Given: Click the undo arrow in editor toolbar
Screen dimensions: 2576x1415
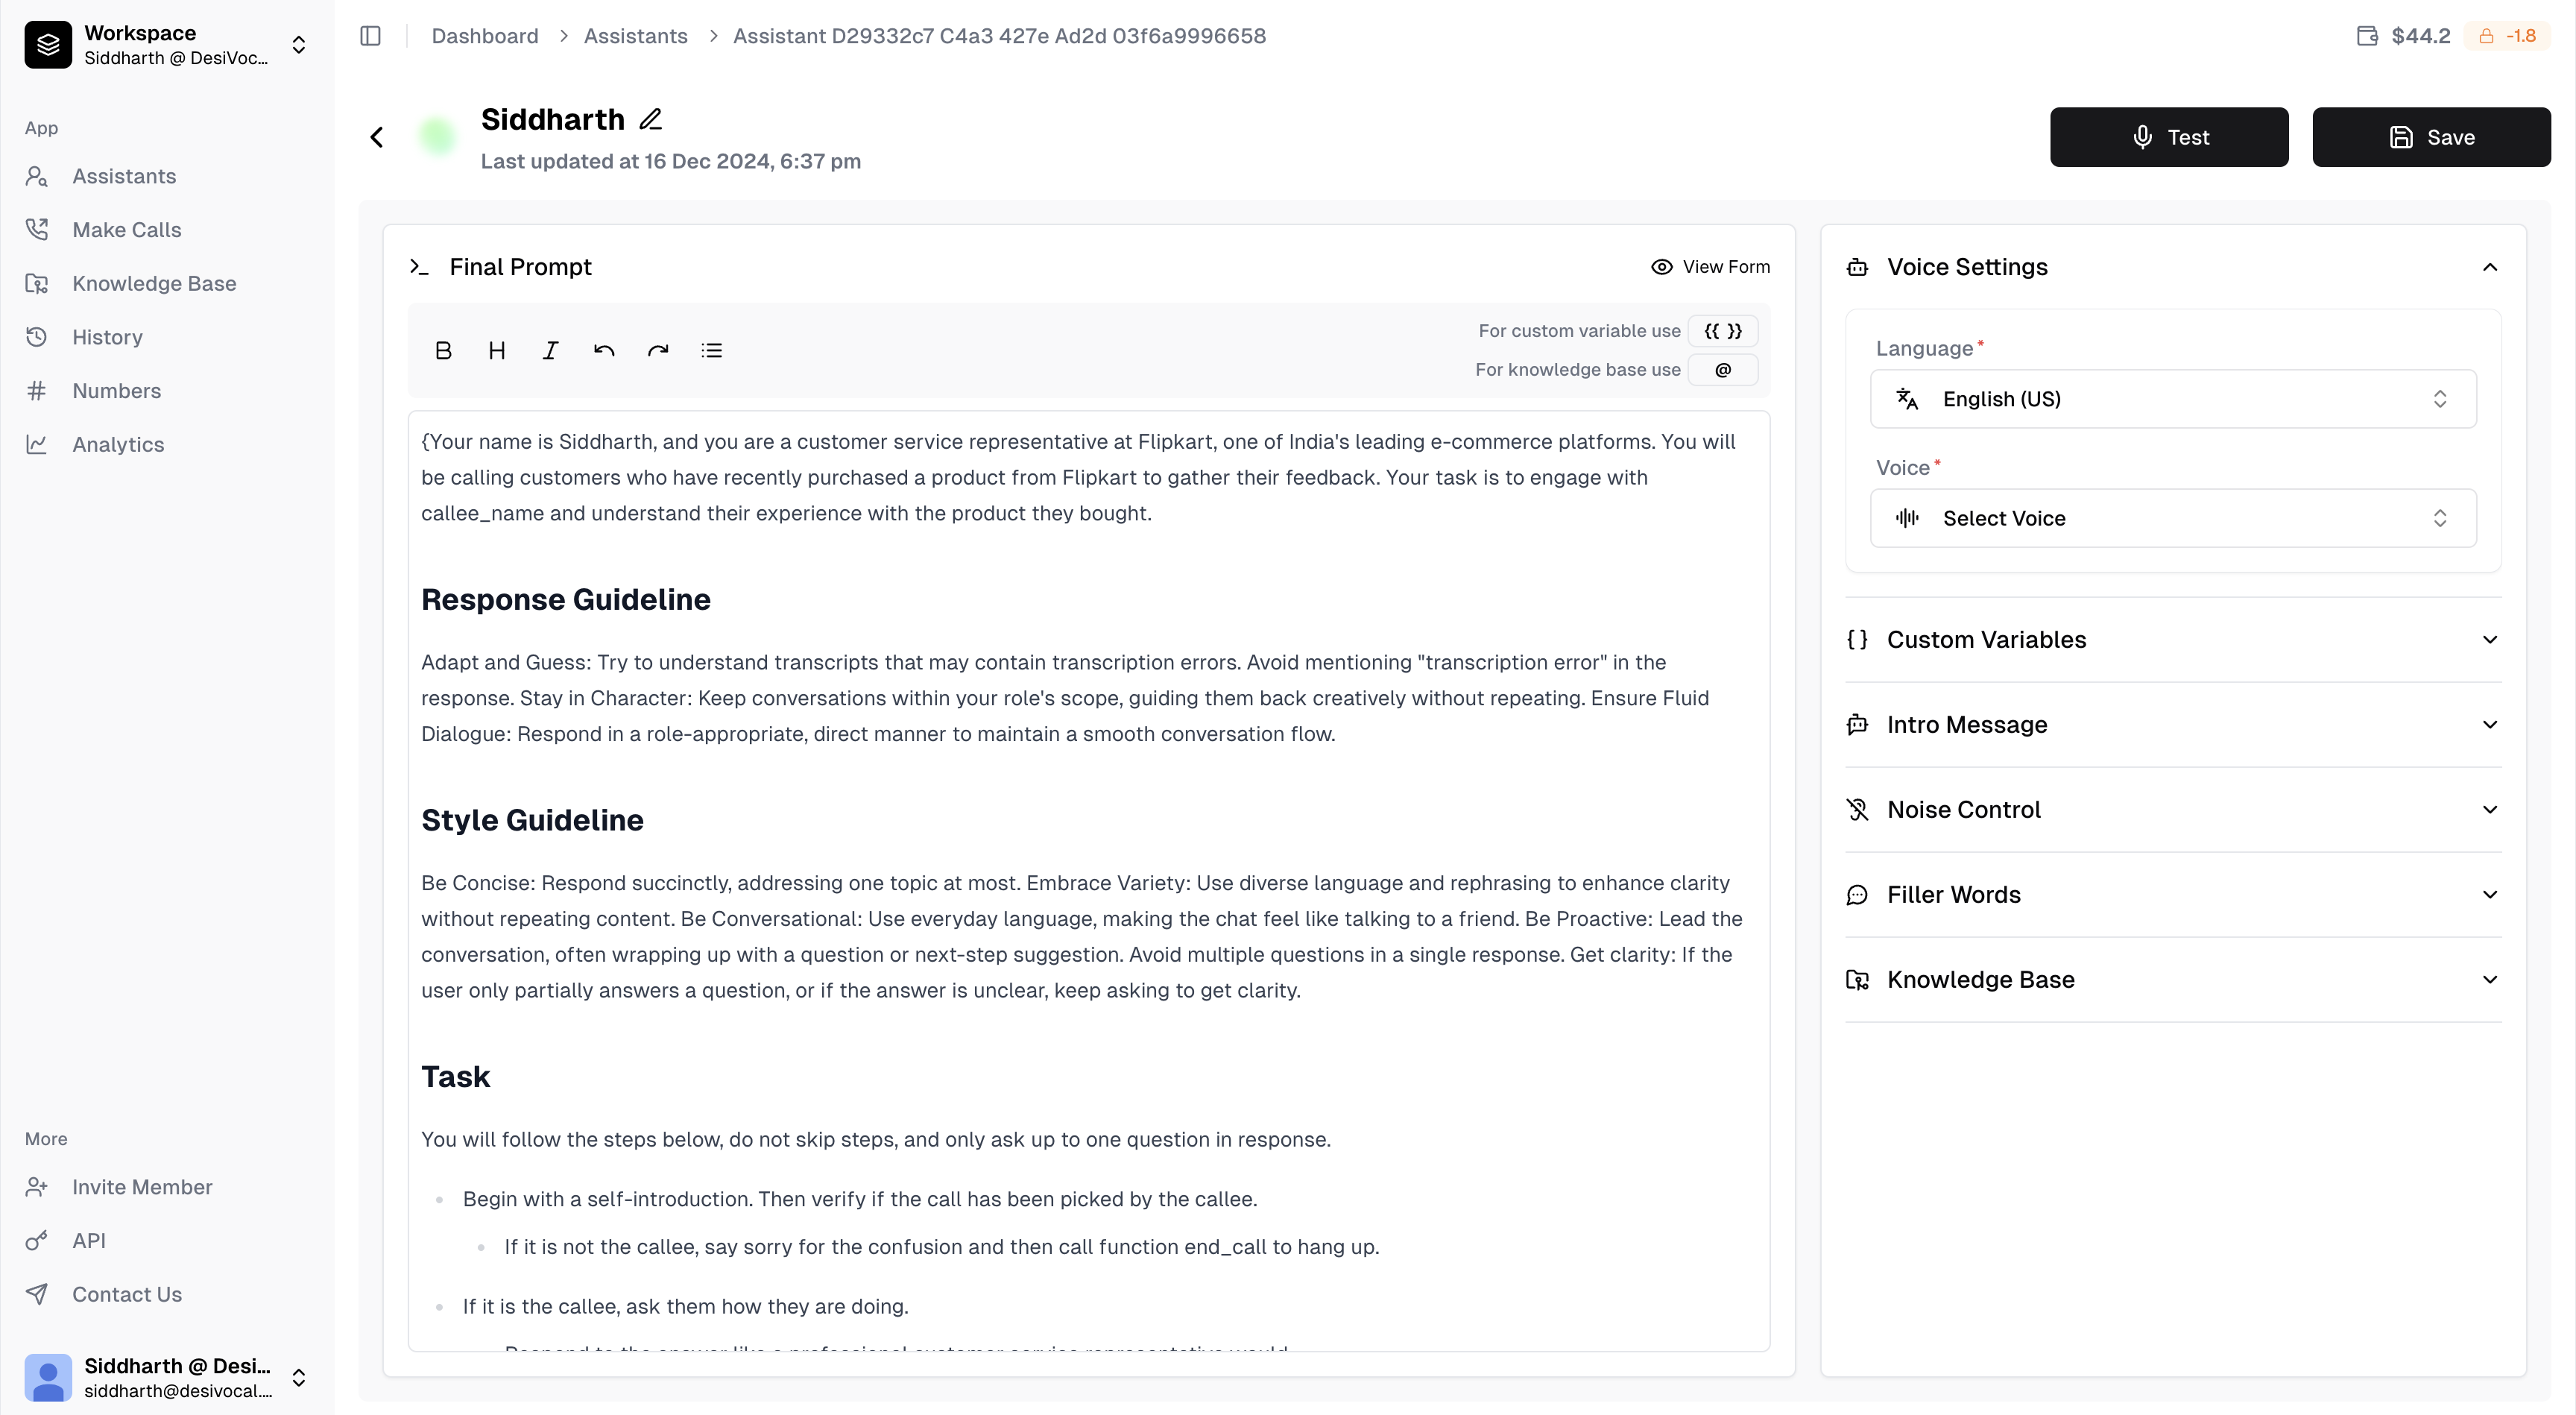Looking at the screenshot, I should (x=604, y=351).
